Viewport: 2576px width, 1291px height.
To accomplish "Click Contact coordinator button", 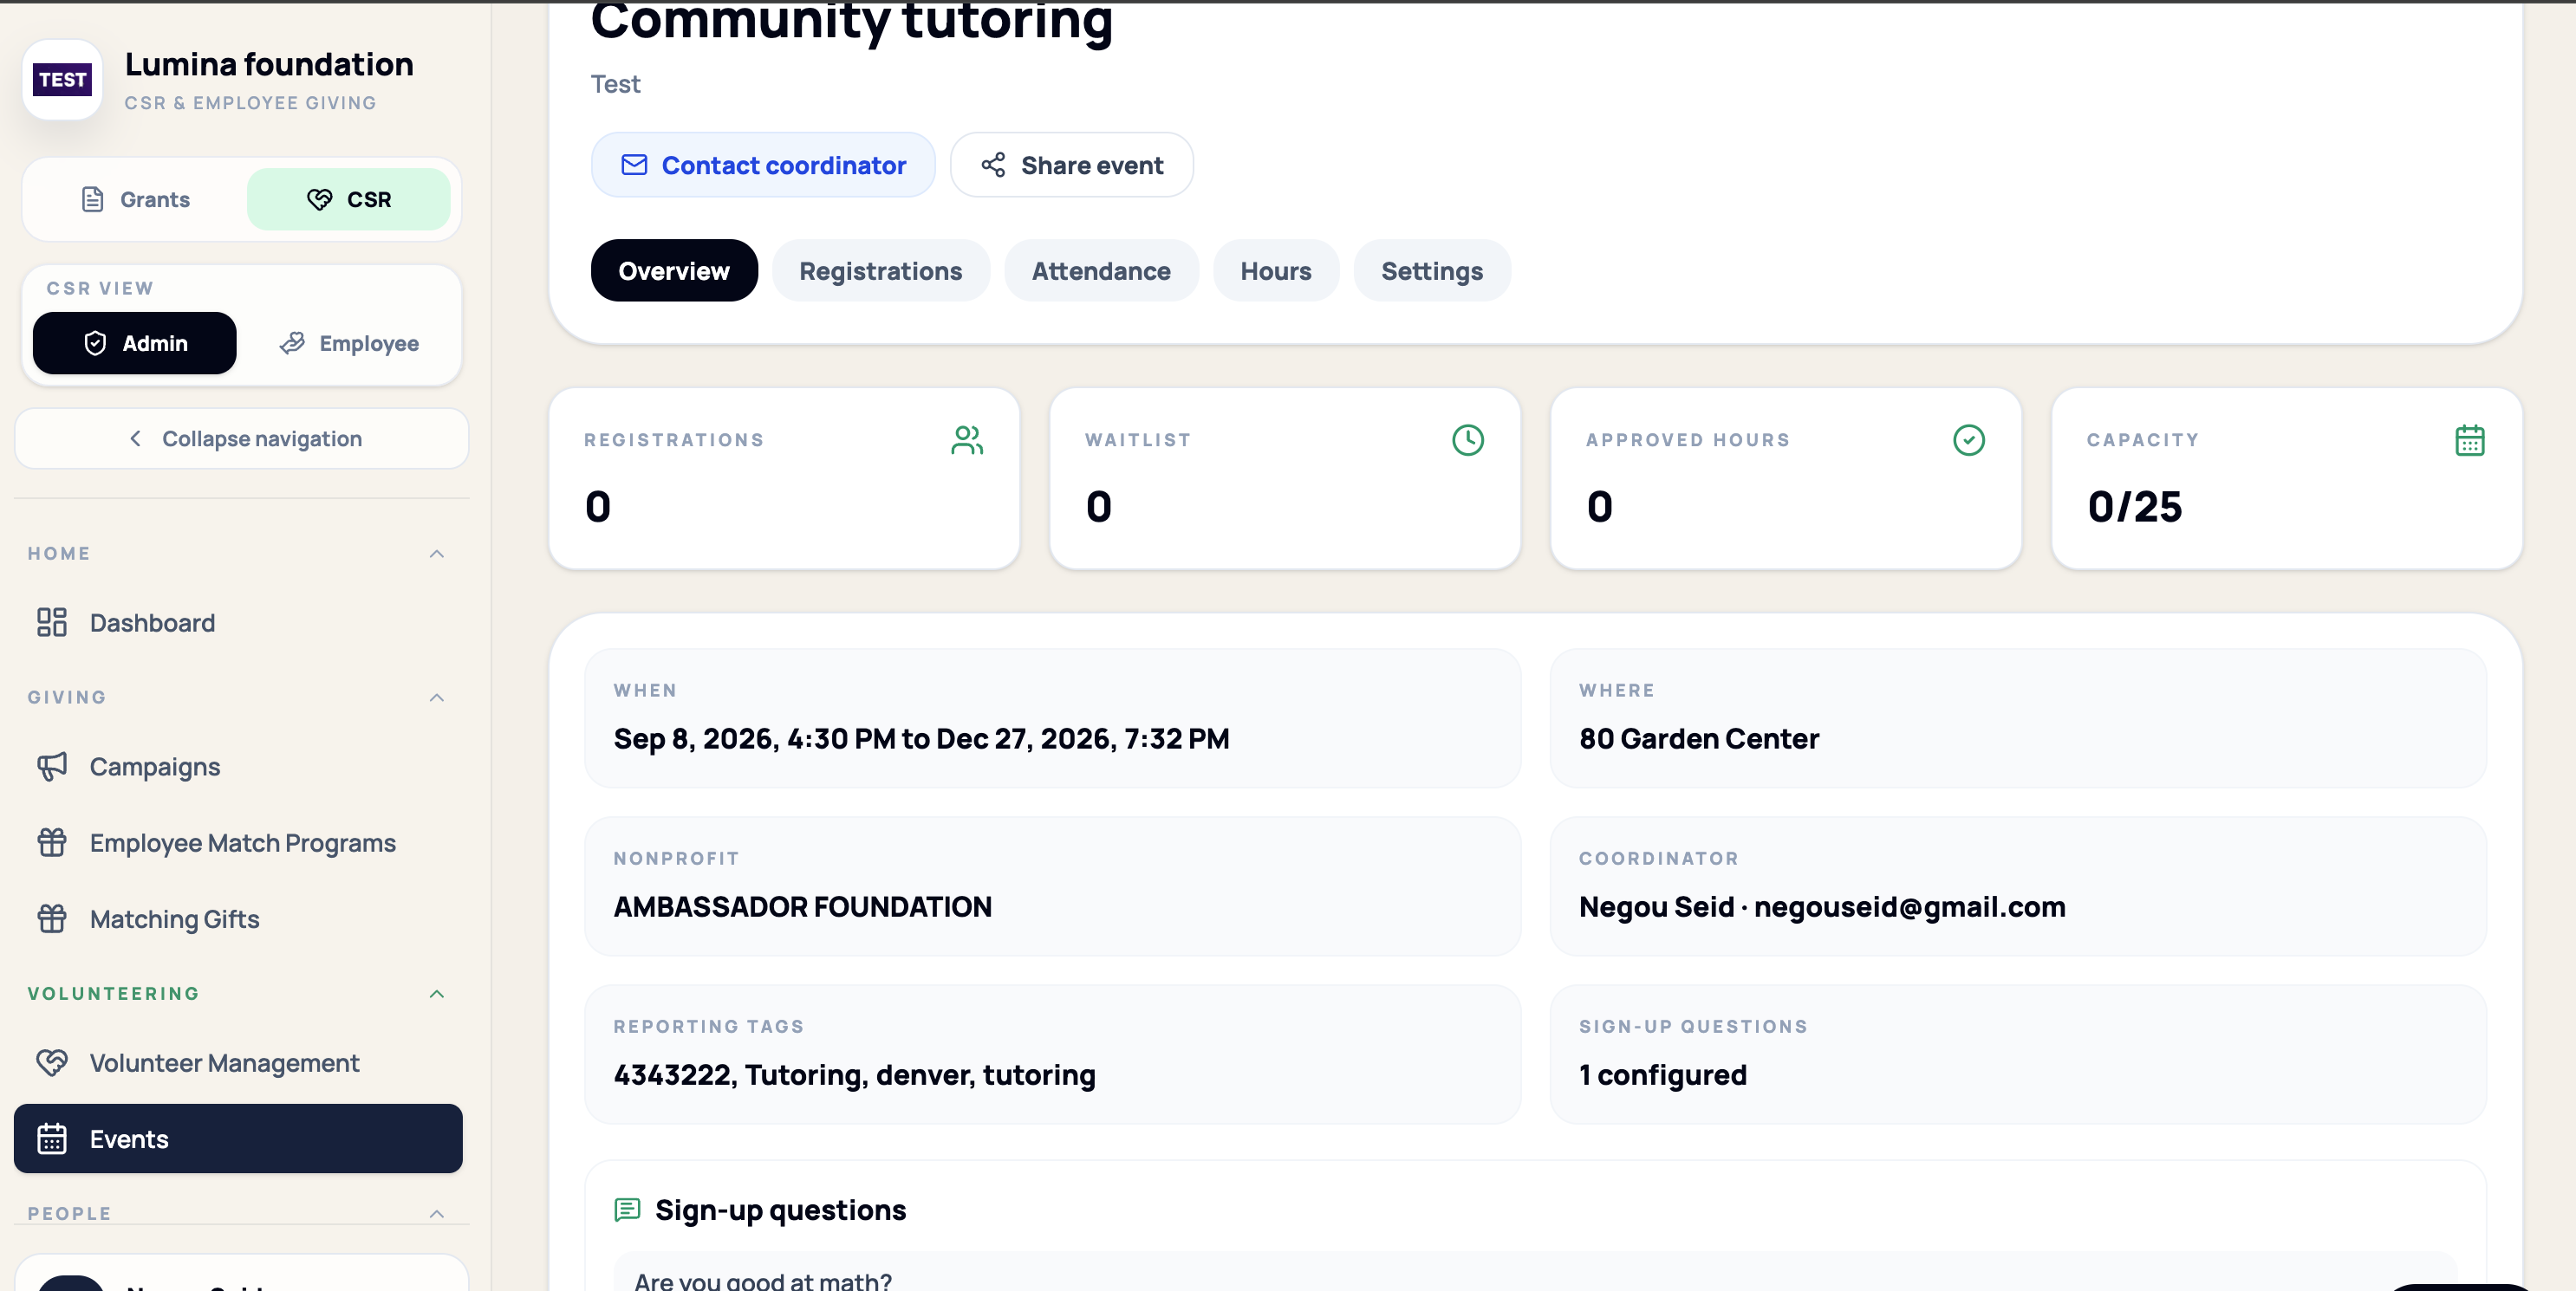I will [x=763, y=165].
